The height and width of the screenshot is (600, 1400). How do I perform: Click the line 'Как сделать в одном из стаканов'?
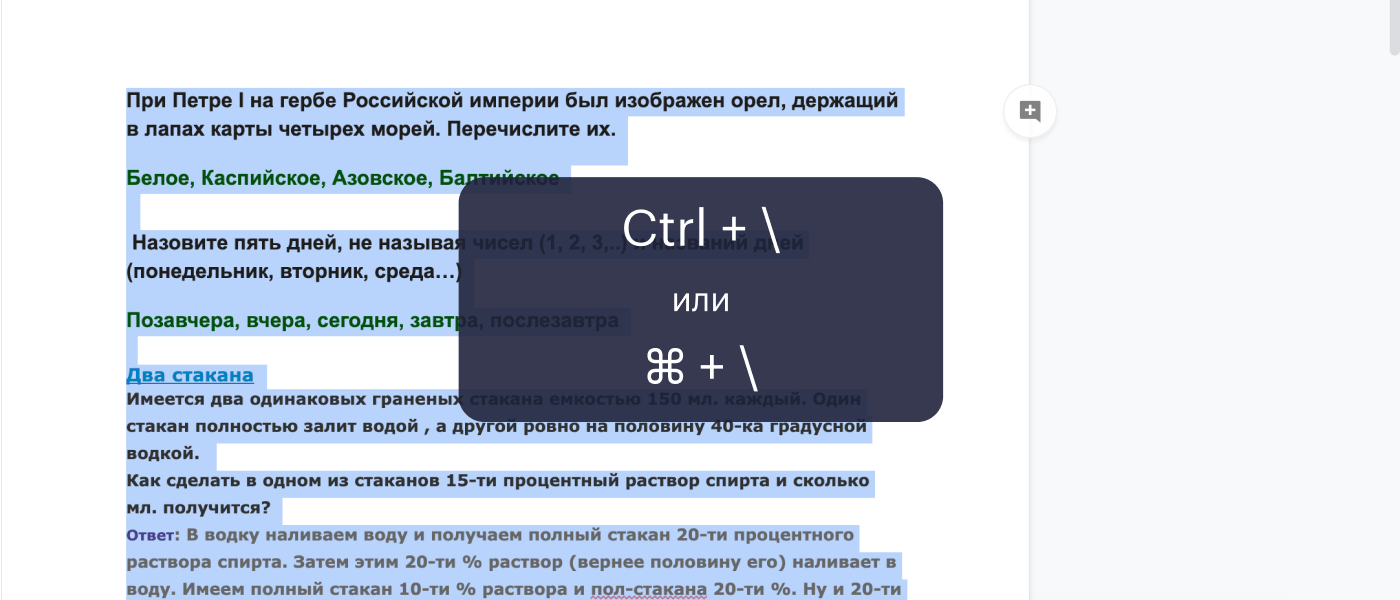(498, 481)
